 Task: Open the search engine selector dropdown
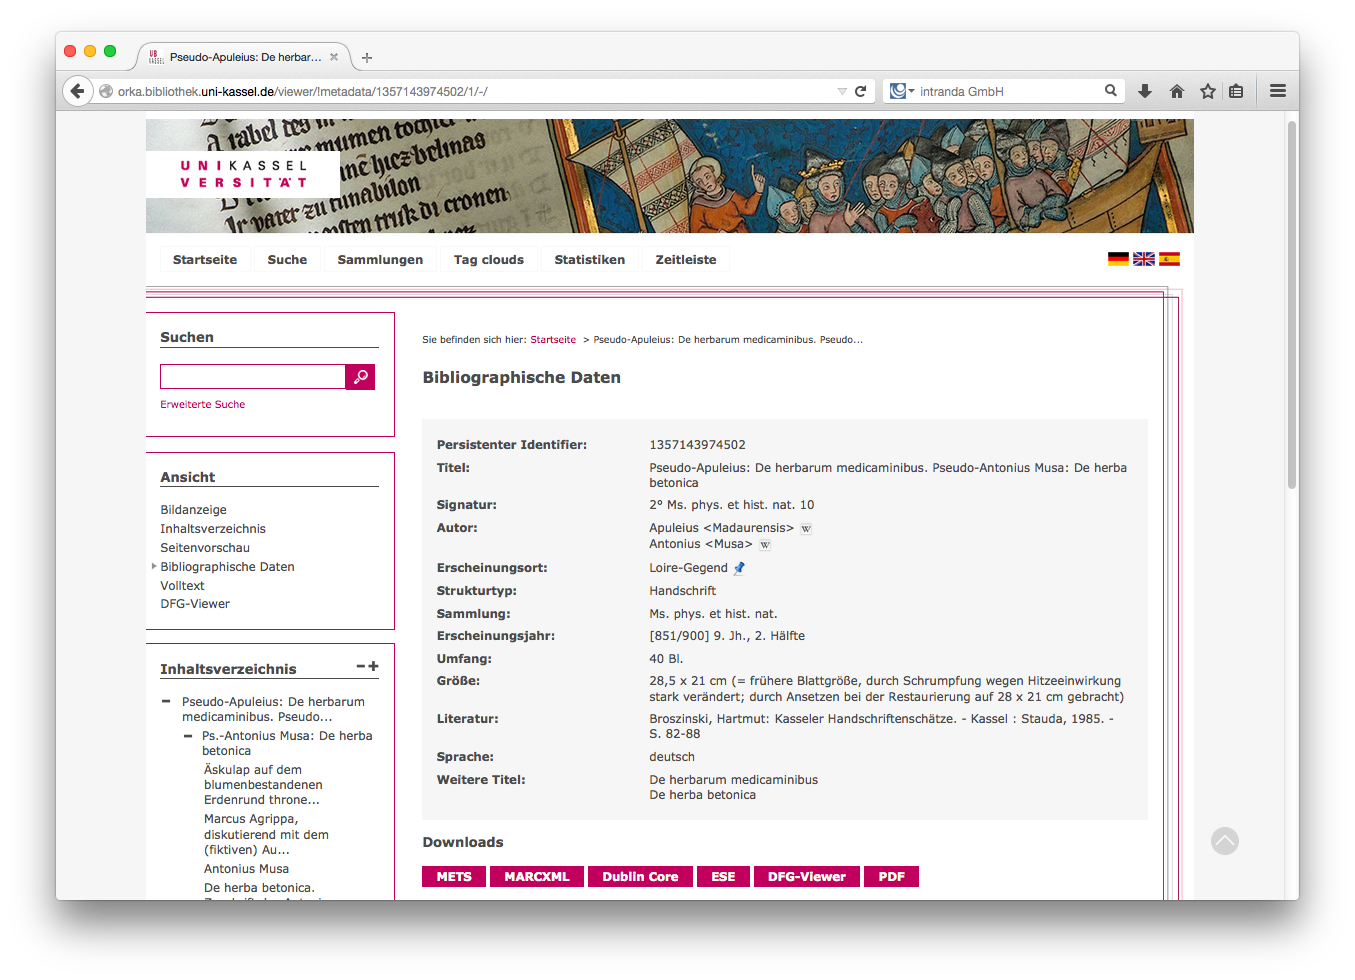[x=903, y=91]
